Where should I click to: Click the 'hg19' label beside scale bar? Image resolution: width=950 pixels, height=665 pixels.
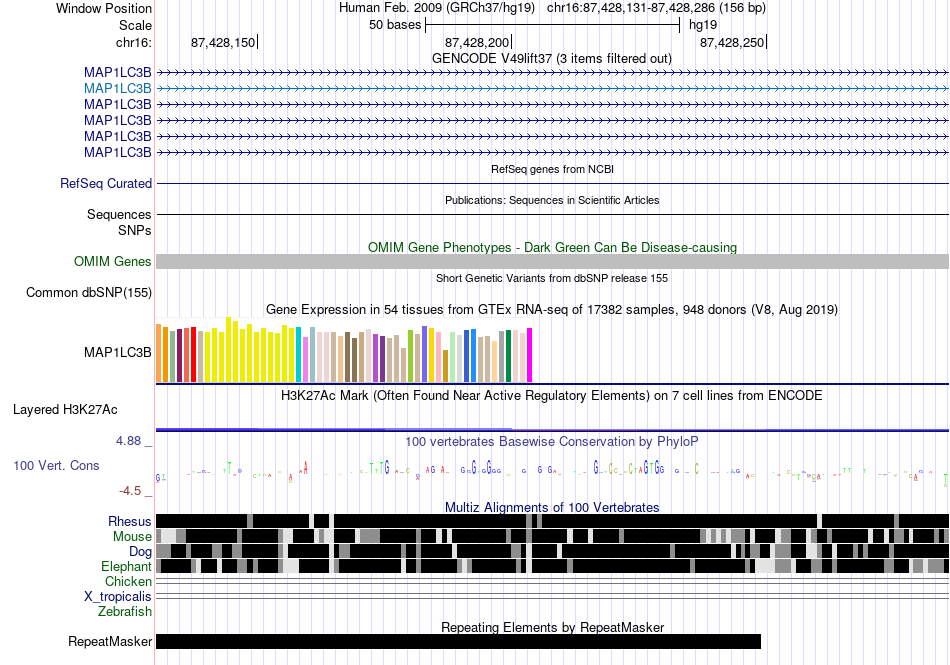(703, 25)
